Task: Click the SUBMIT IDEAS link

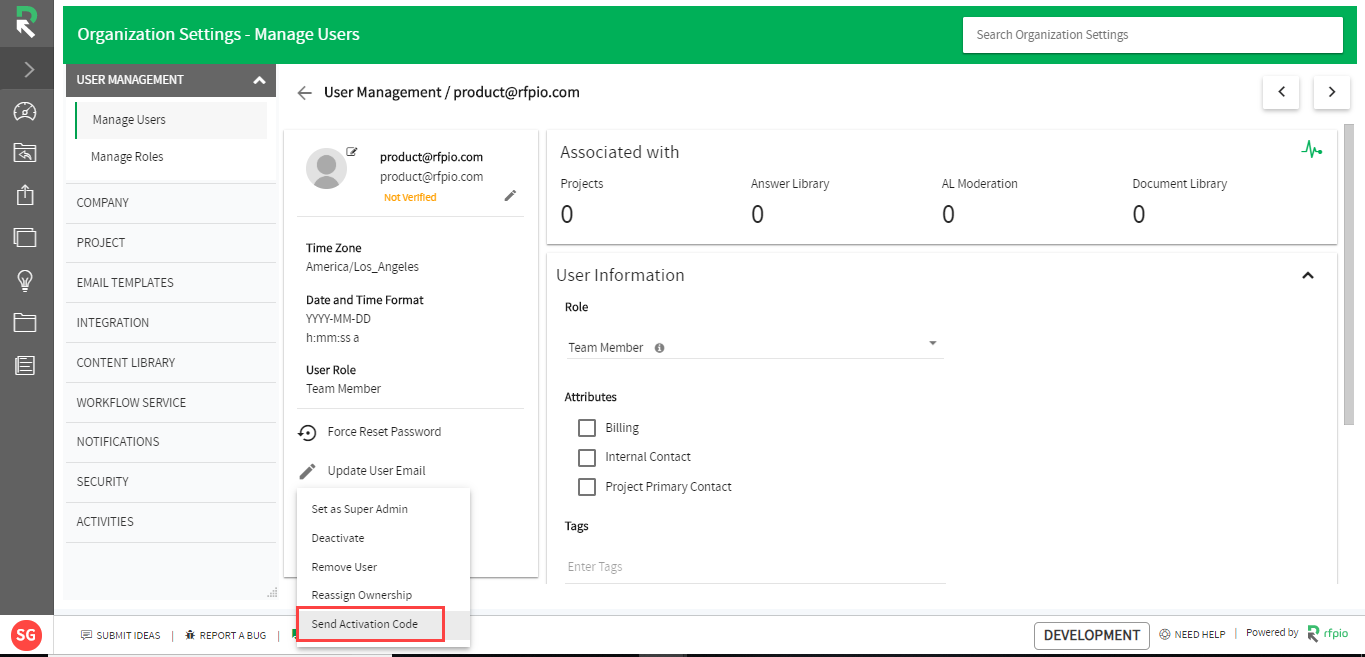Action: (x=128, y=636)
